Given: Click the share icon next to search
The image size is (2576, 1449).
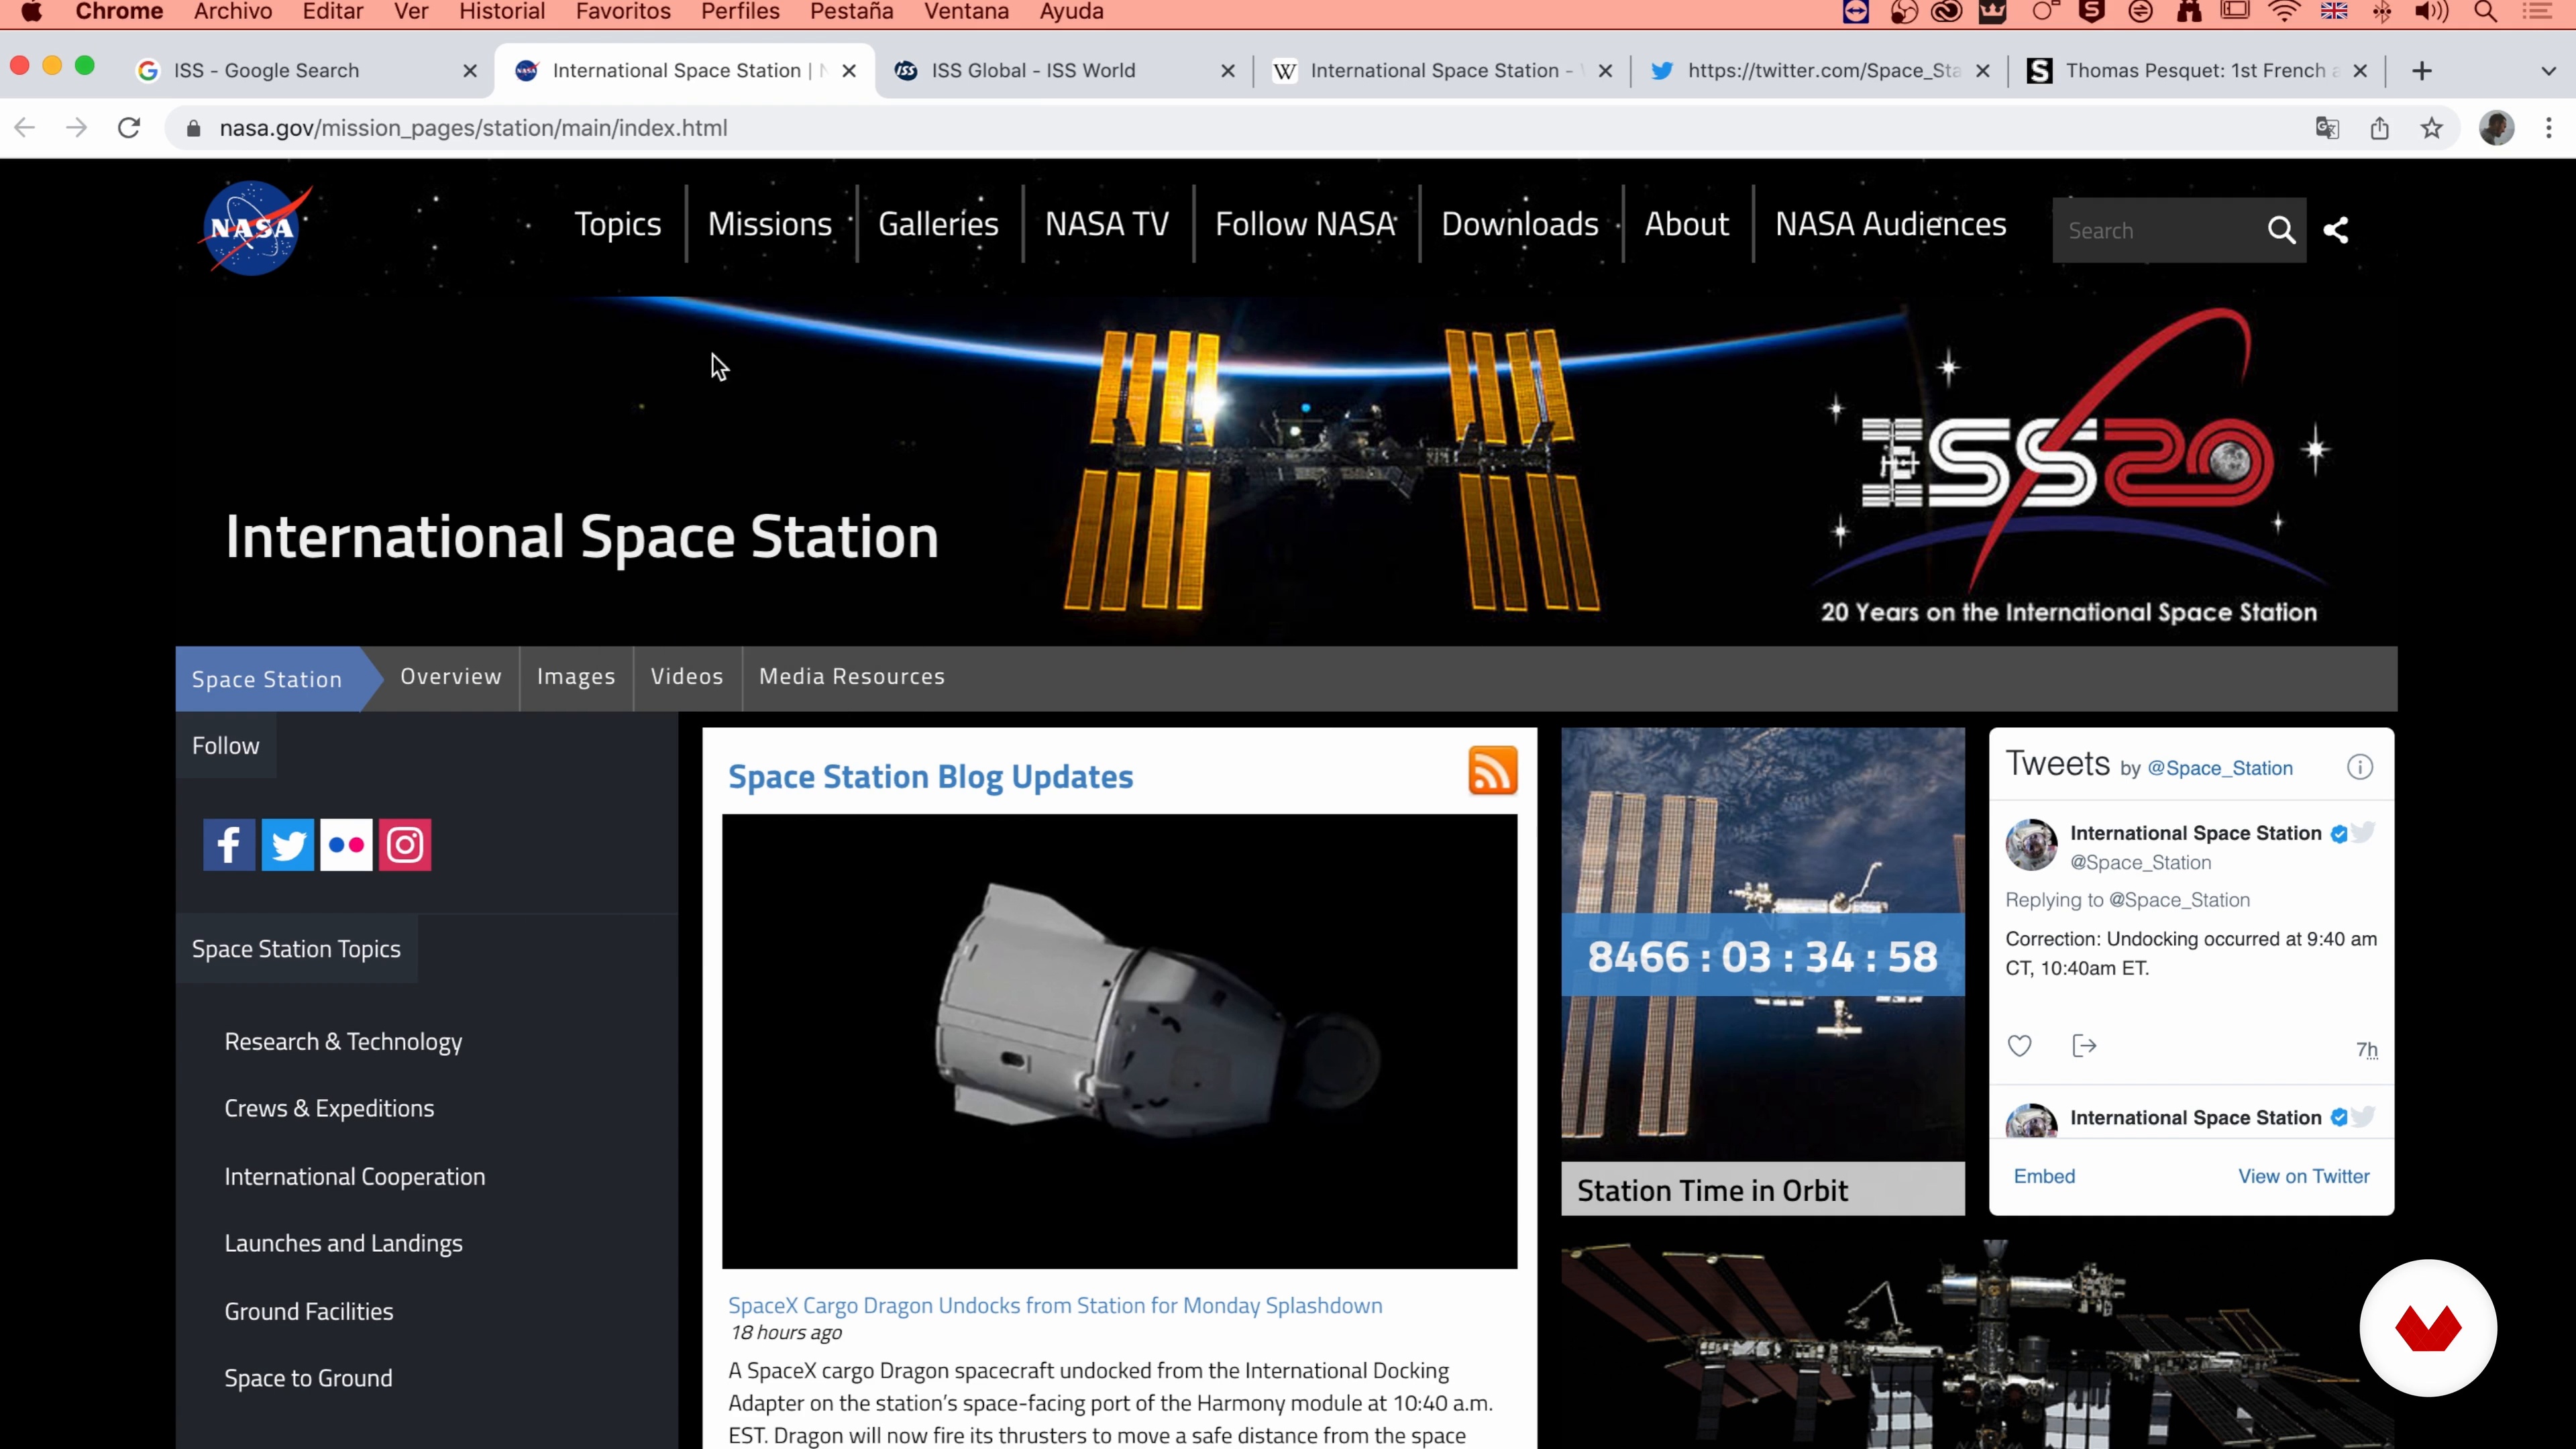Looking at the screenshot, I should (2336, 231).
